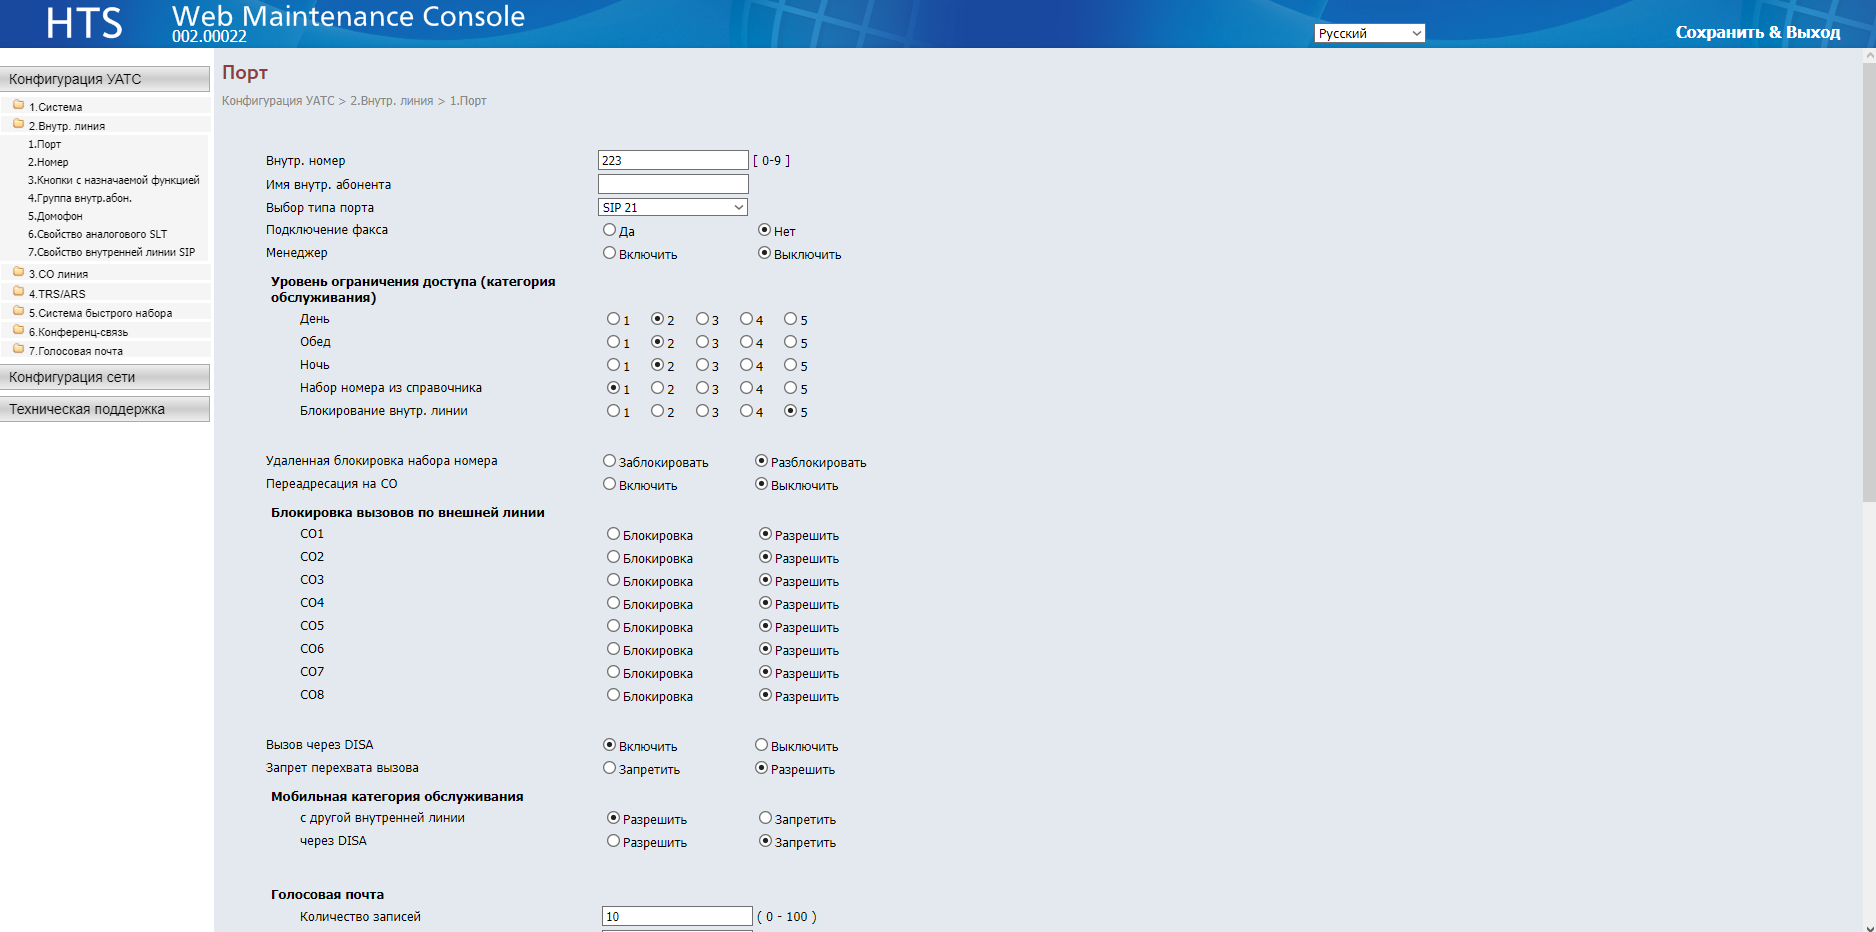Expand 3.CO линия tree item

click(58, 274)
